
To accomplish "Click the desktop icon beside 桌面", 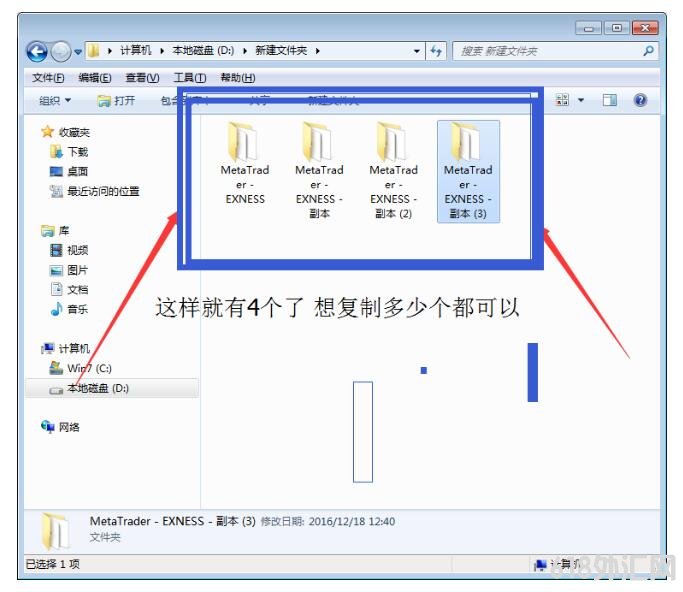I will 56,171.
